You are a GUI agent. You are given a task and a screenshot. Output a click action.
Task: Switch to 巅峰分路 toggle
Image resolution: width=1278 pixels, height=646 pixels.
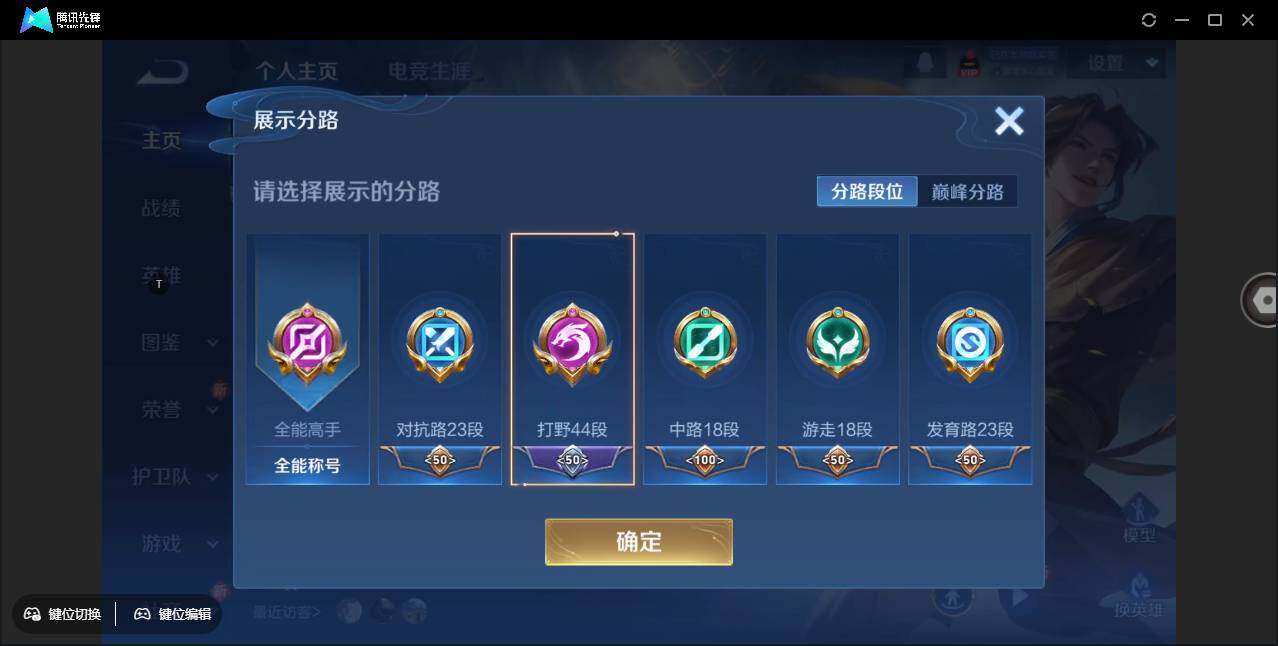pos(967,191)
